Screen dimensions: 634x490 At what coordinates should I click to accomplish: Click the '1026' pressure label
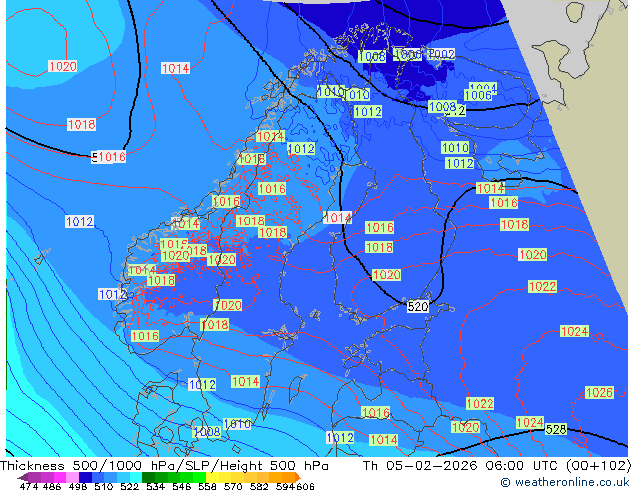pos(600,392)
